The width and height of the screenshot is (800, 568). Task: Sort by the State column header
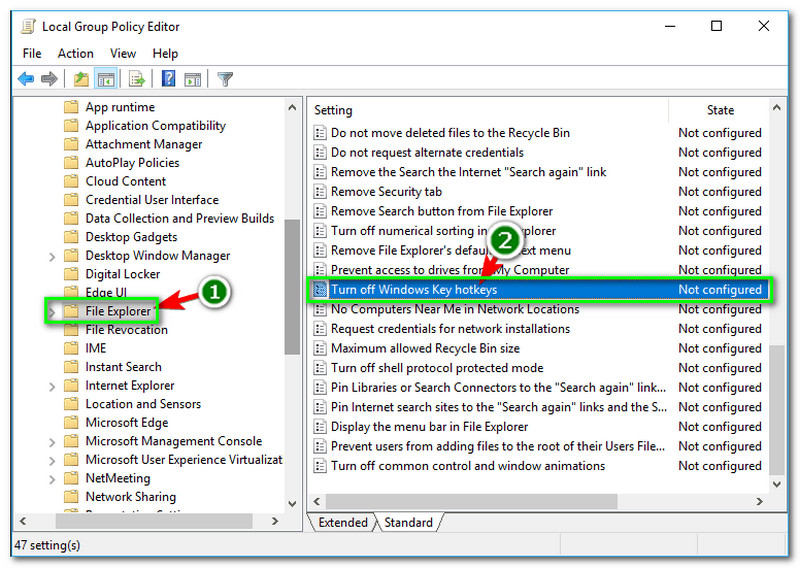(x=720, y=110)
